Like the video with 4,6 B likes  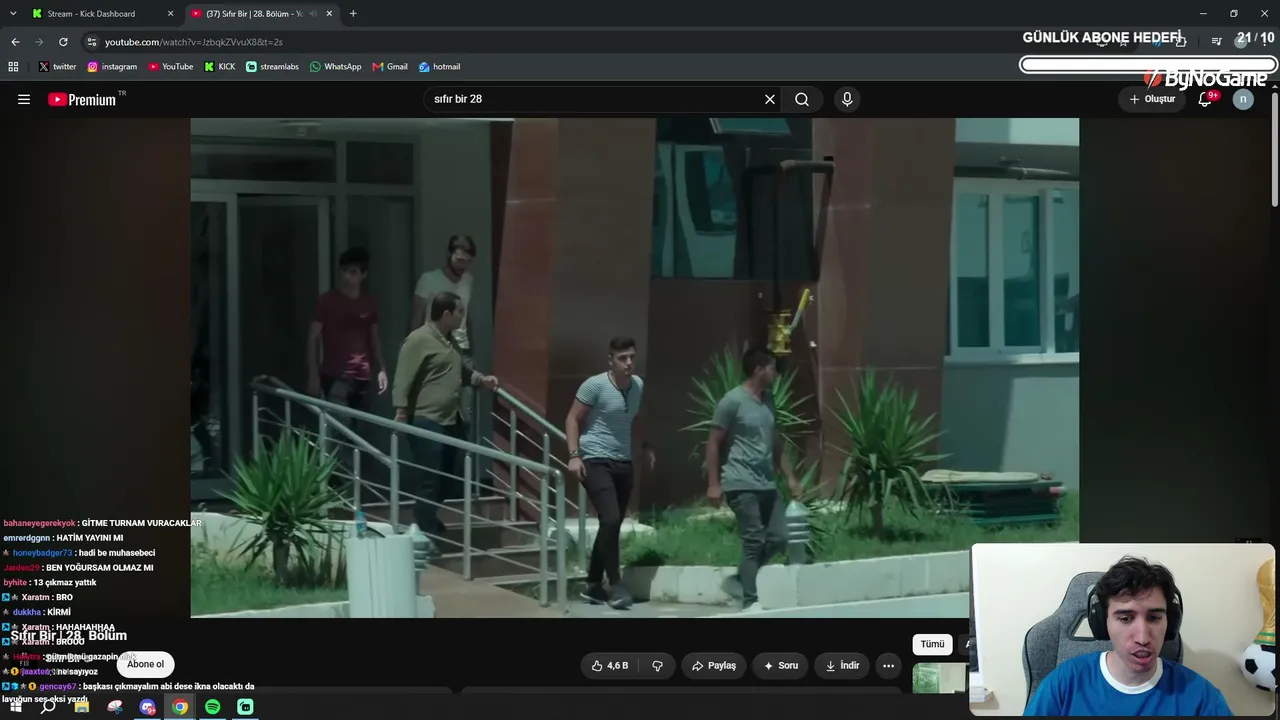610,665
